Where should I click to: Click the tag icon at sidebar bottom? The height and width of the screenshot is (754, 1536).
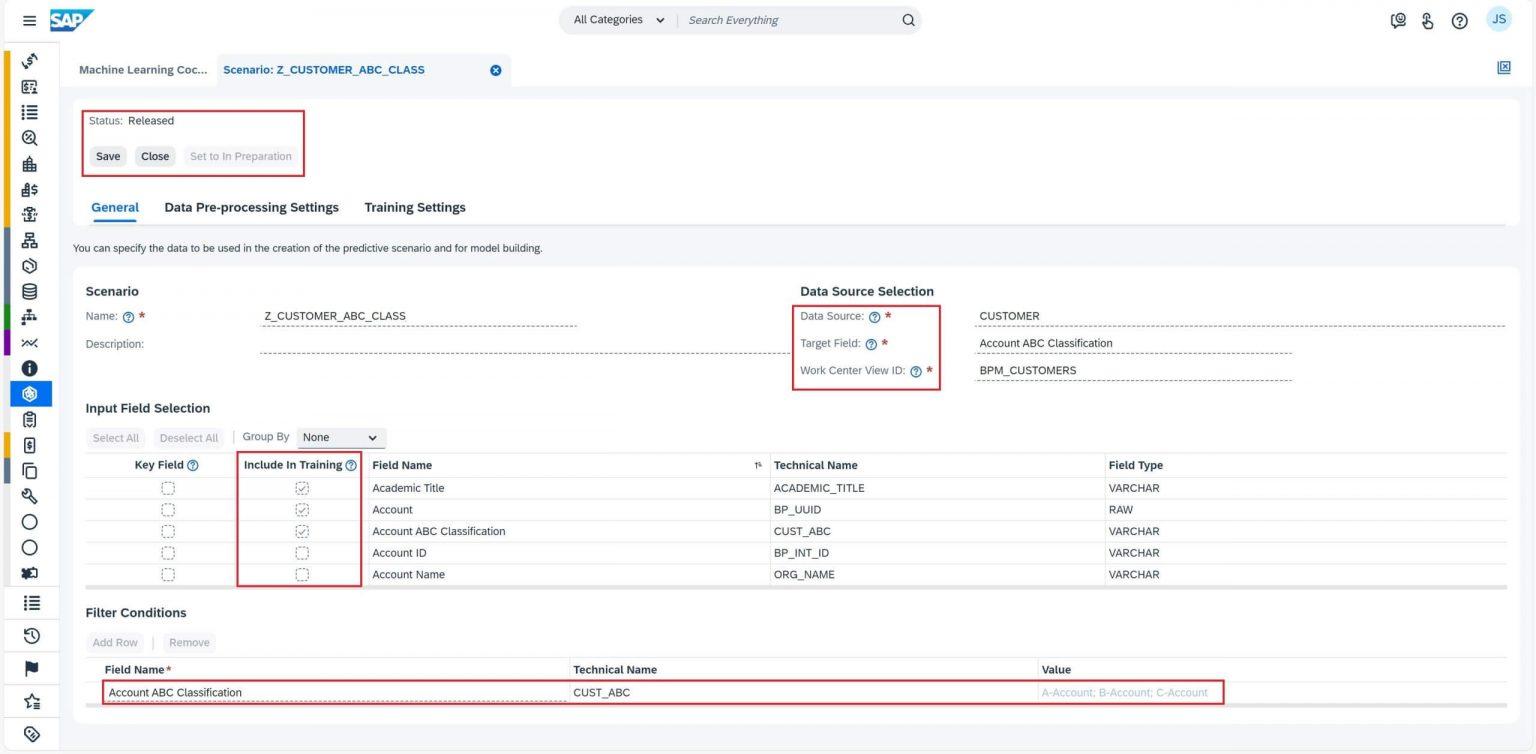point(29,732)
